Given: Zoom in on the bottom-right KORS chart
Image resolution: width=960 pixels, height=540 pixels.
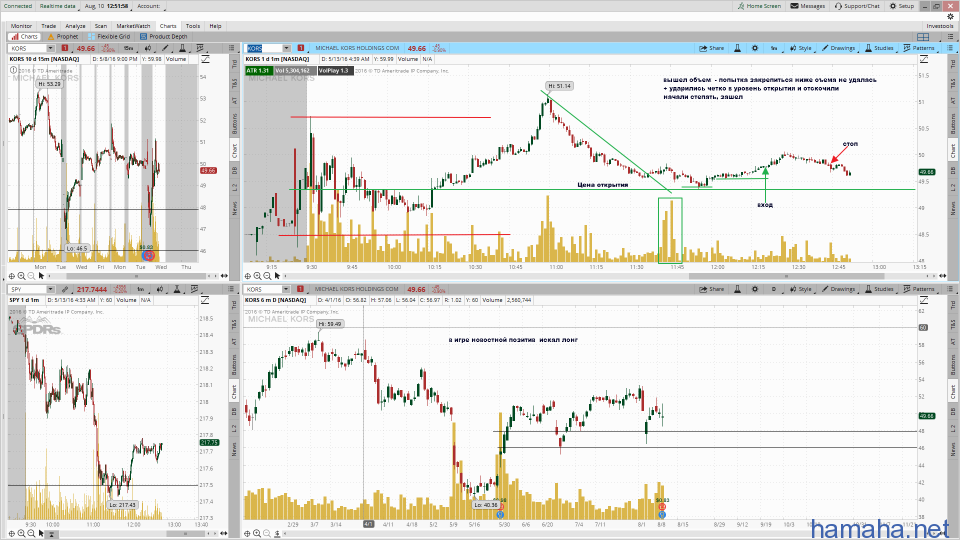Looking at the screenshot, I should pyautogui.click(x=257, y=534).
